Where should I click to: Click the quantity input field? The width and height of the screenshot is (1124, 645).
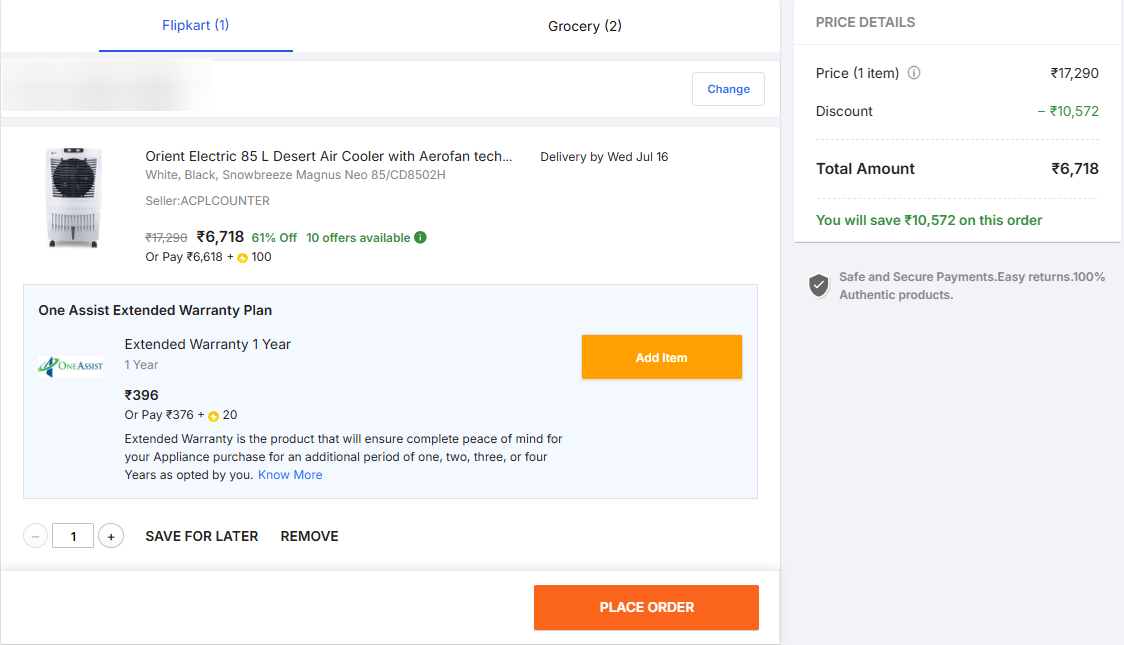tap(73, 537)
